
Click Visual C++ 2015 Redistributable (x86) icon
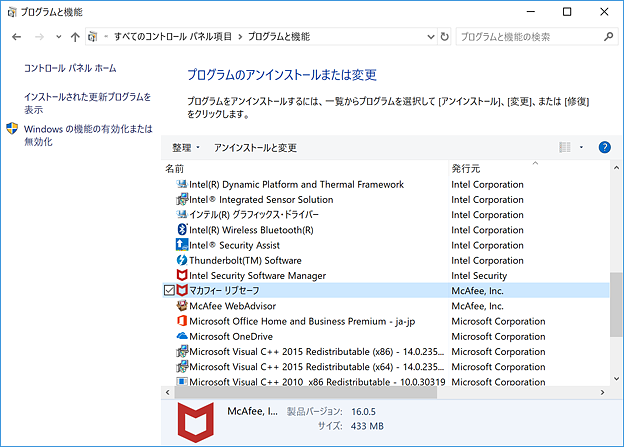(182, 351)
